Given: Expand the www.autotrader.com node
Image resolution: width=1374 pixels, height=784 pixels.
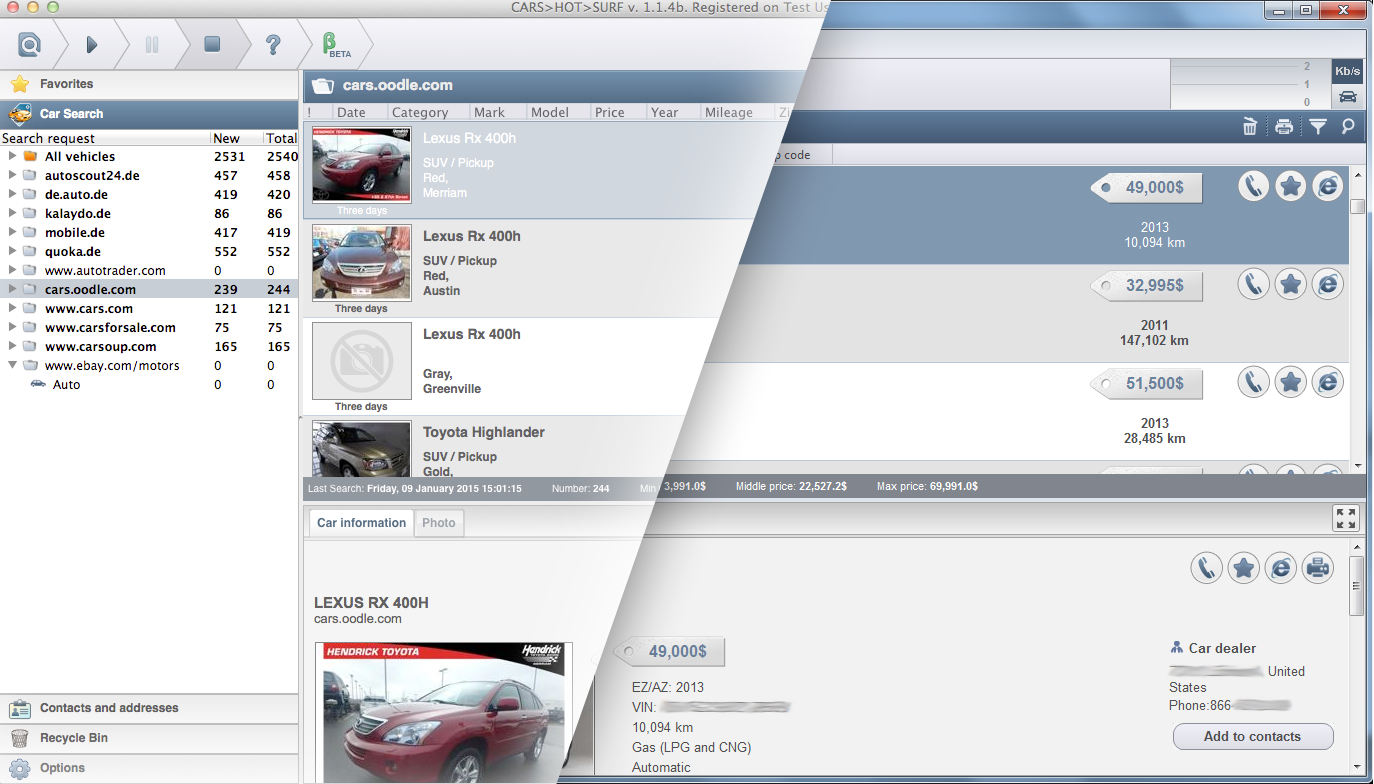Looking at the screenshot, I should (x=12, y=271).
